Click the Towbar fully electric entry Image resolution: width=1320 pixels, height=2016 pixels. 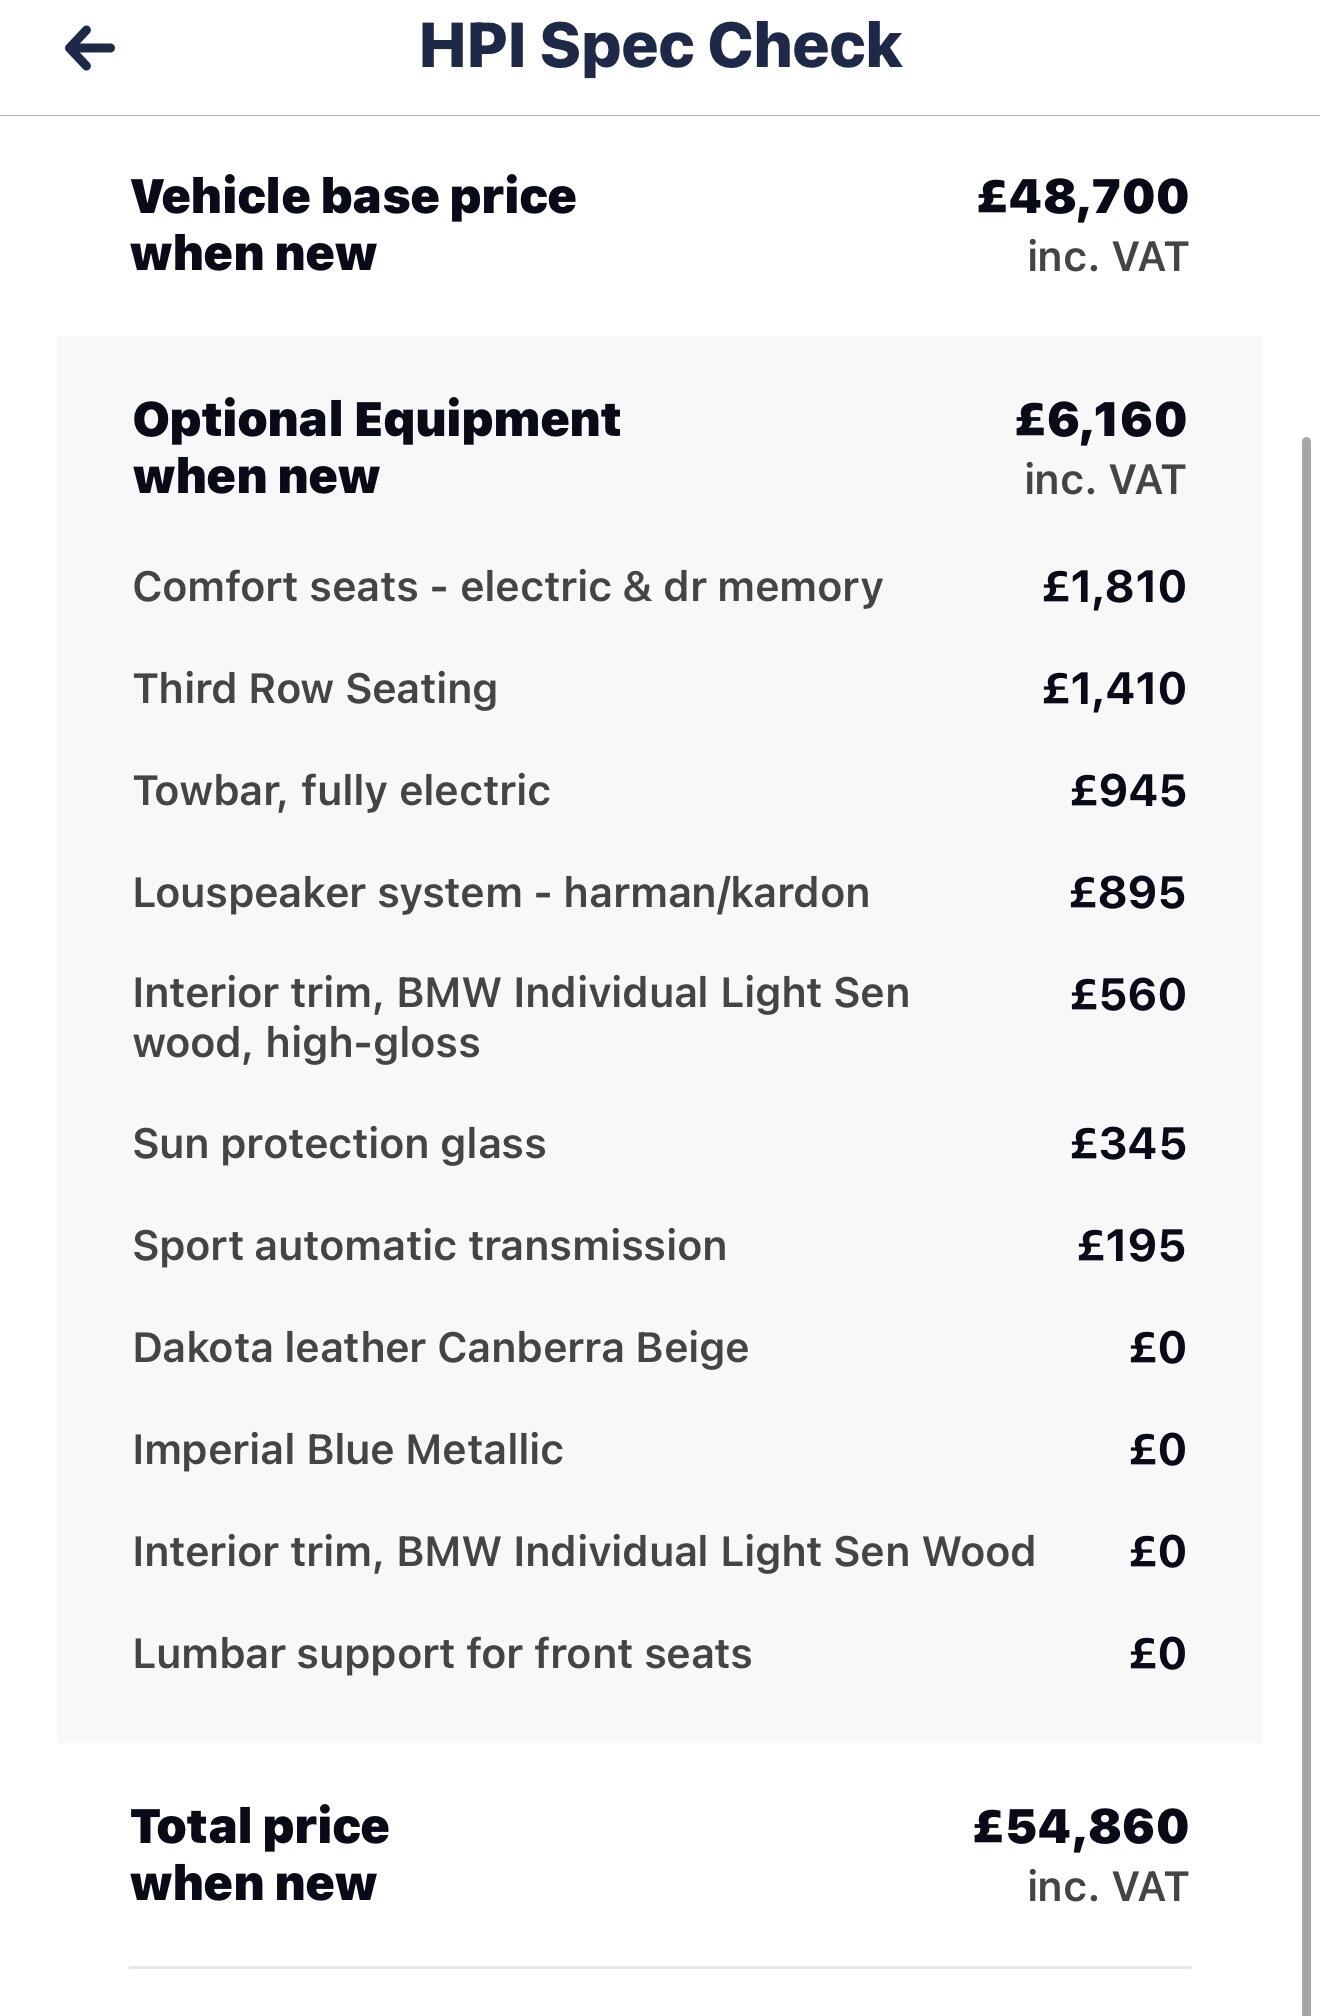(x=342, y=790)
